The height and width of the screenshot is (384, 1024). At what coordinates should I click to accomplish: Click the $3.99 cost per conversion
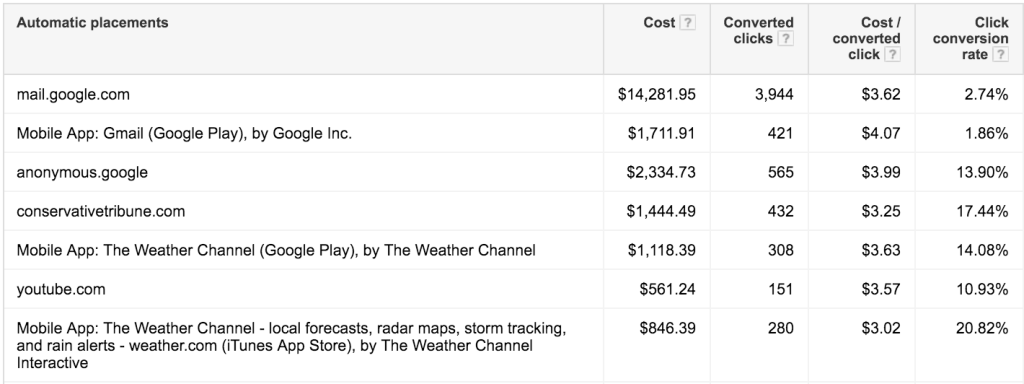tap(880, 172)
